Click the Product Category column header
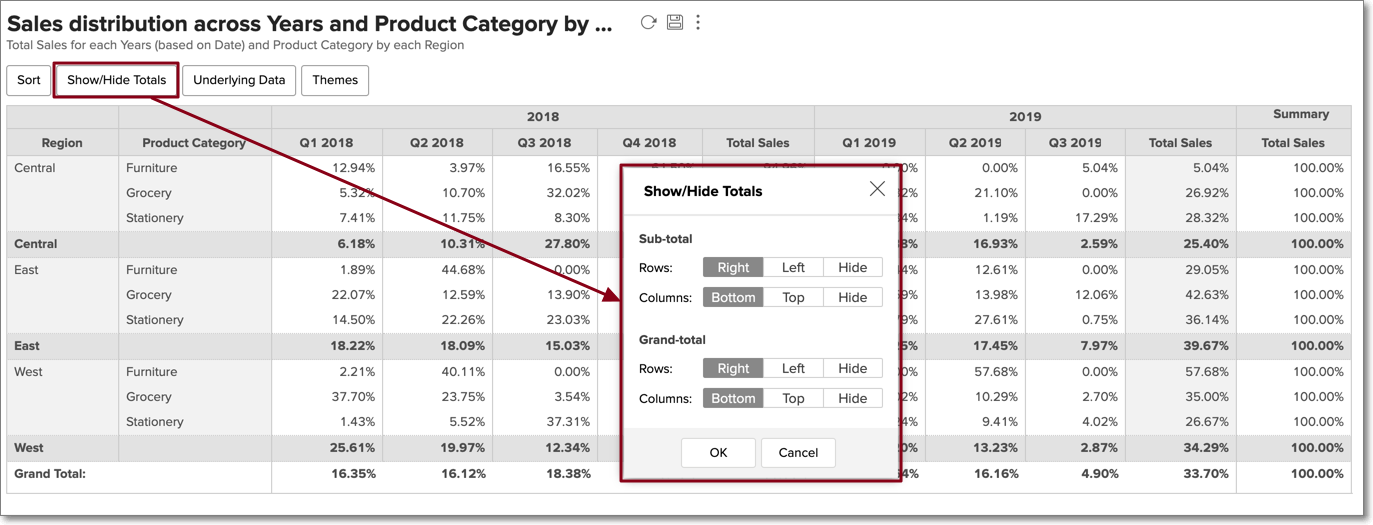 pyautogui.click(x=194, y=143)
